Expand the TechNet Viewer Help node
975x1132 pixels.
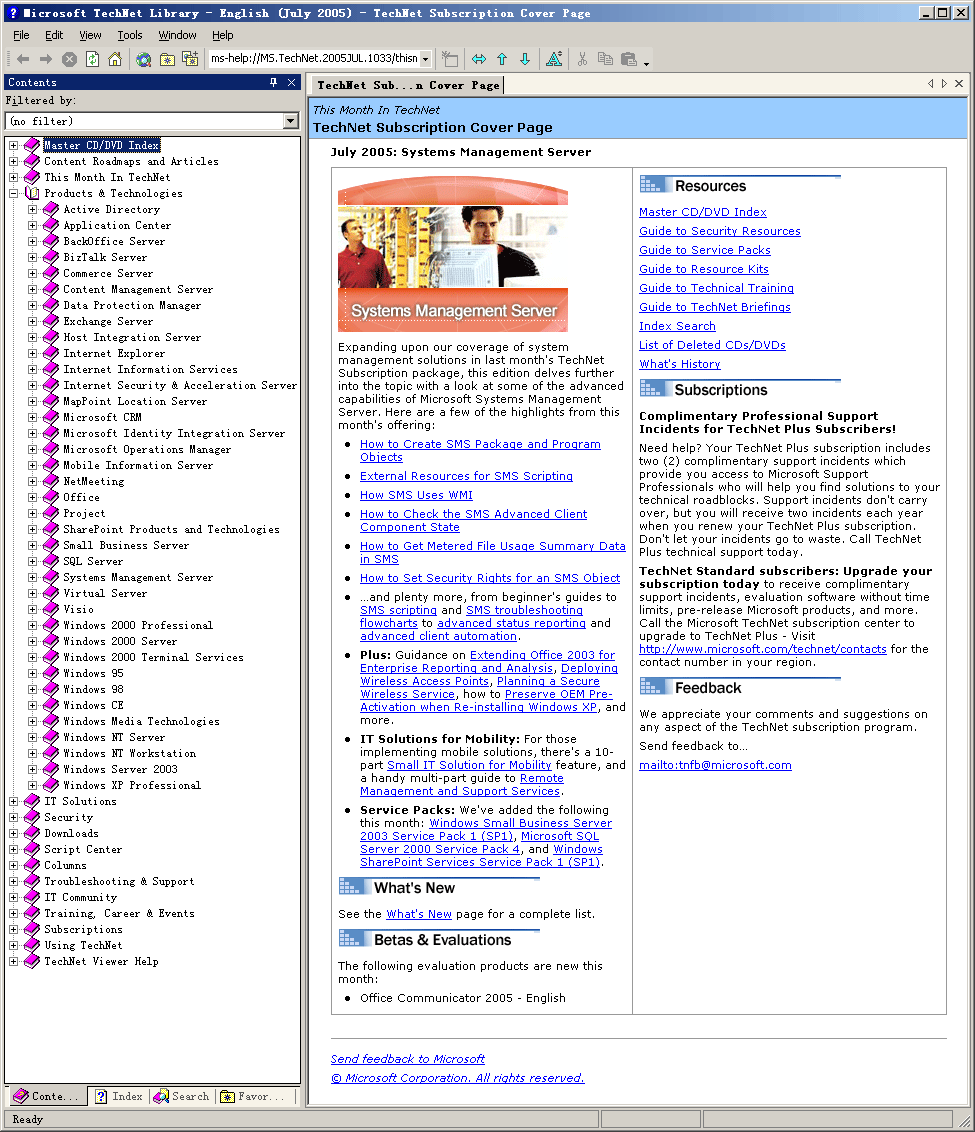point(14,961)
